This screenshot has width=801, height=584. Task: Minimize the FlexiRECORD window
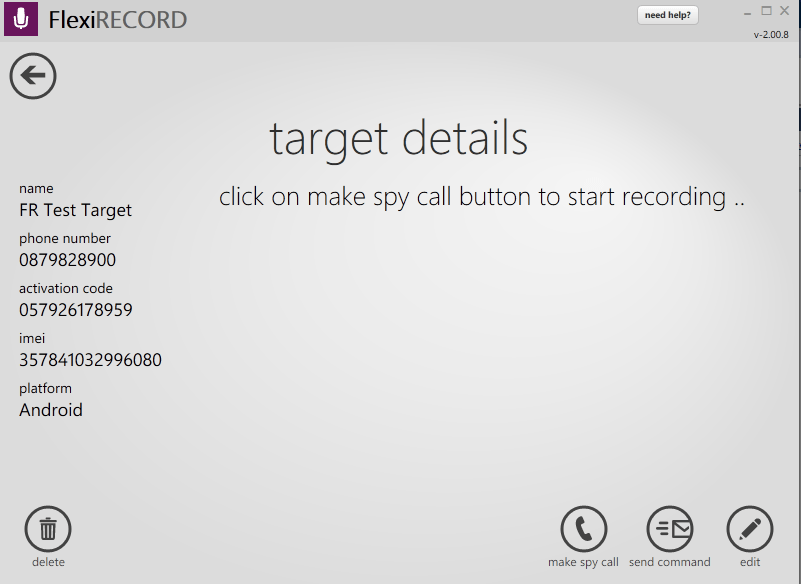tap(747, 12)
